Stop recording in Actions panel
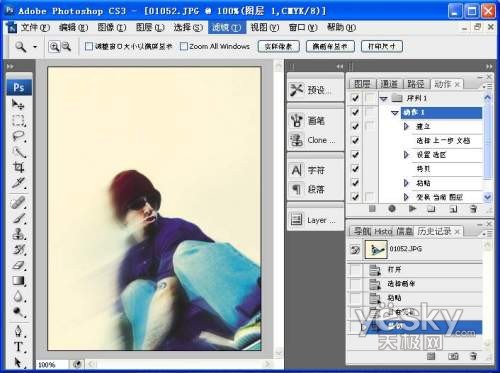The height and width of the screenshot is (373, 500). click(x=372, y=209)
